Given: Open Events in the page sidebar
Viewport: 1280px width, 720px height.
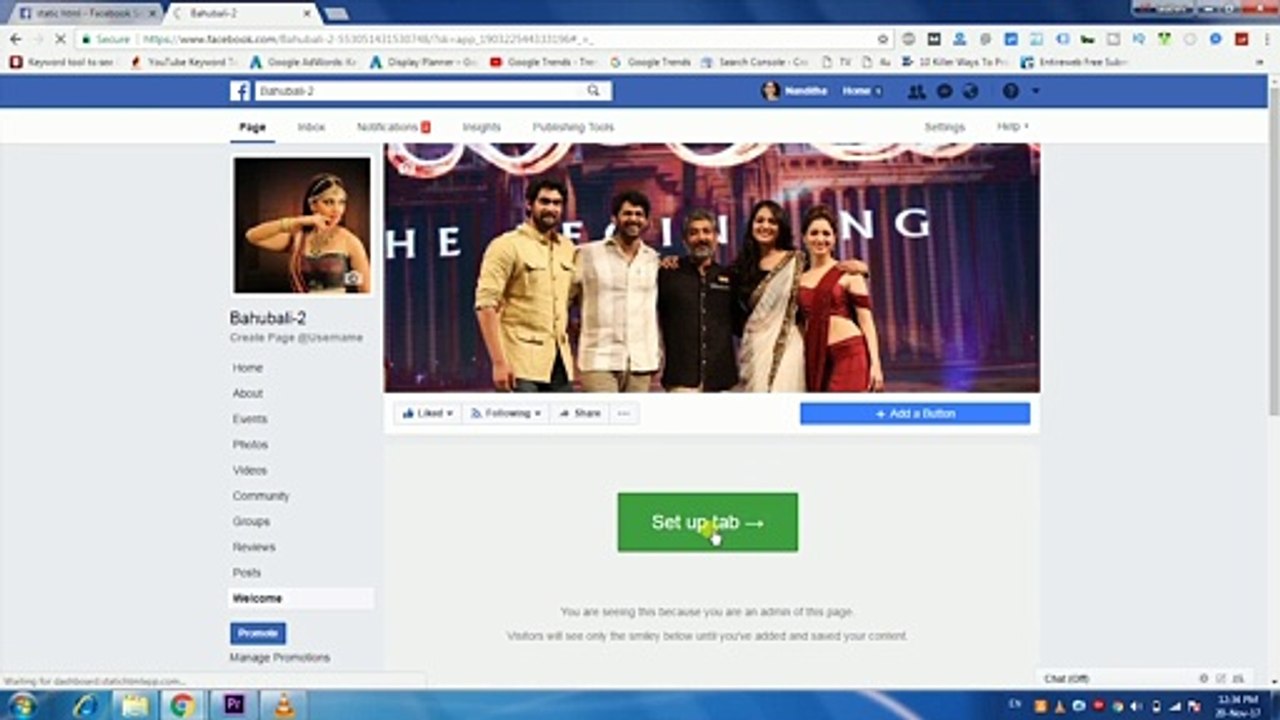Looking at the screenshot, I should [250, 419].
